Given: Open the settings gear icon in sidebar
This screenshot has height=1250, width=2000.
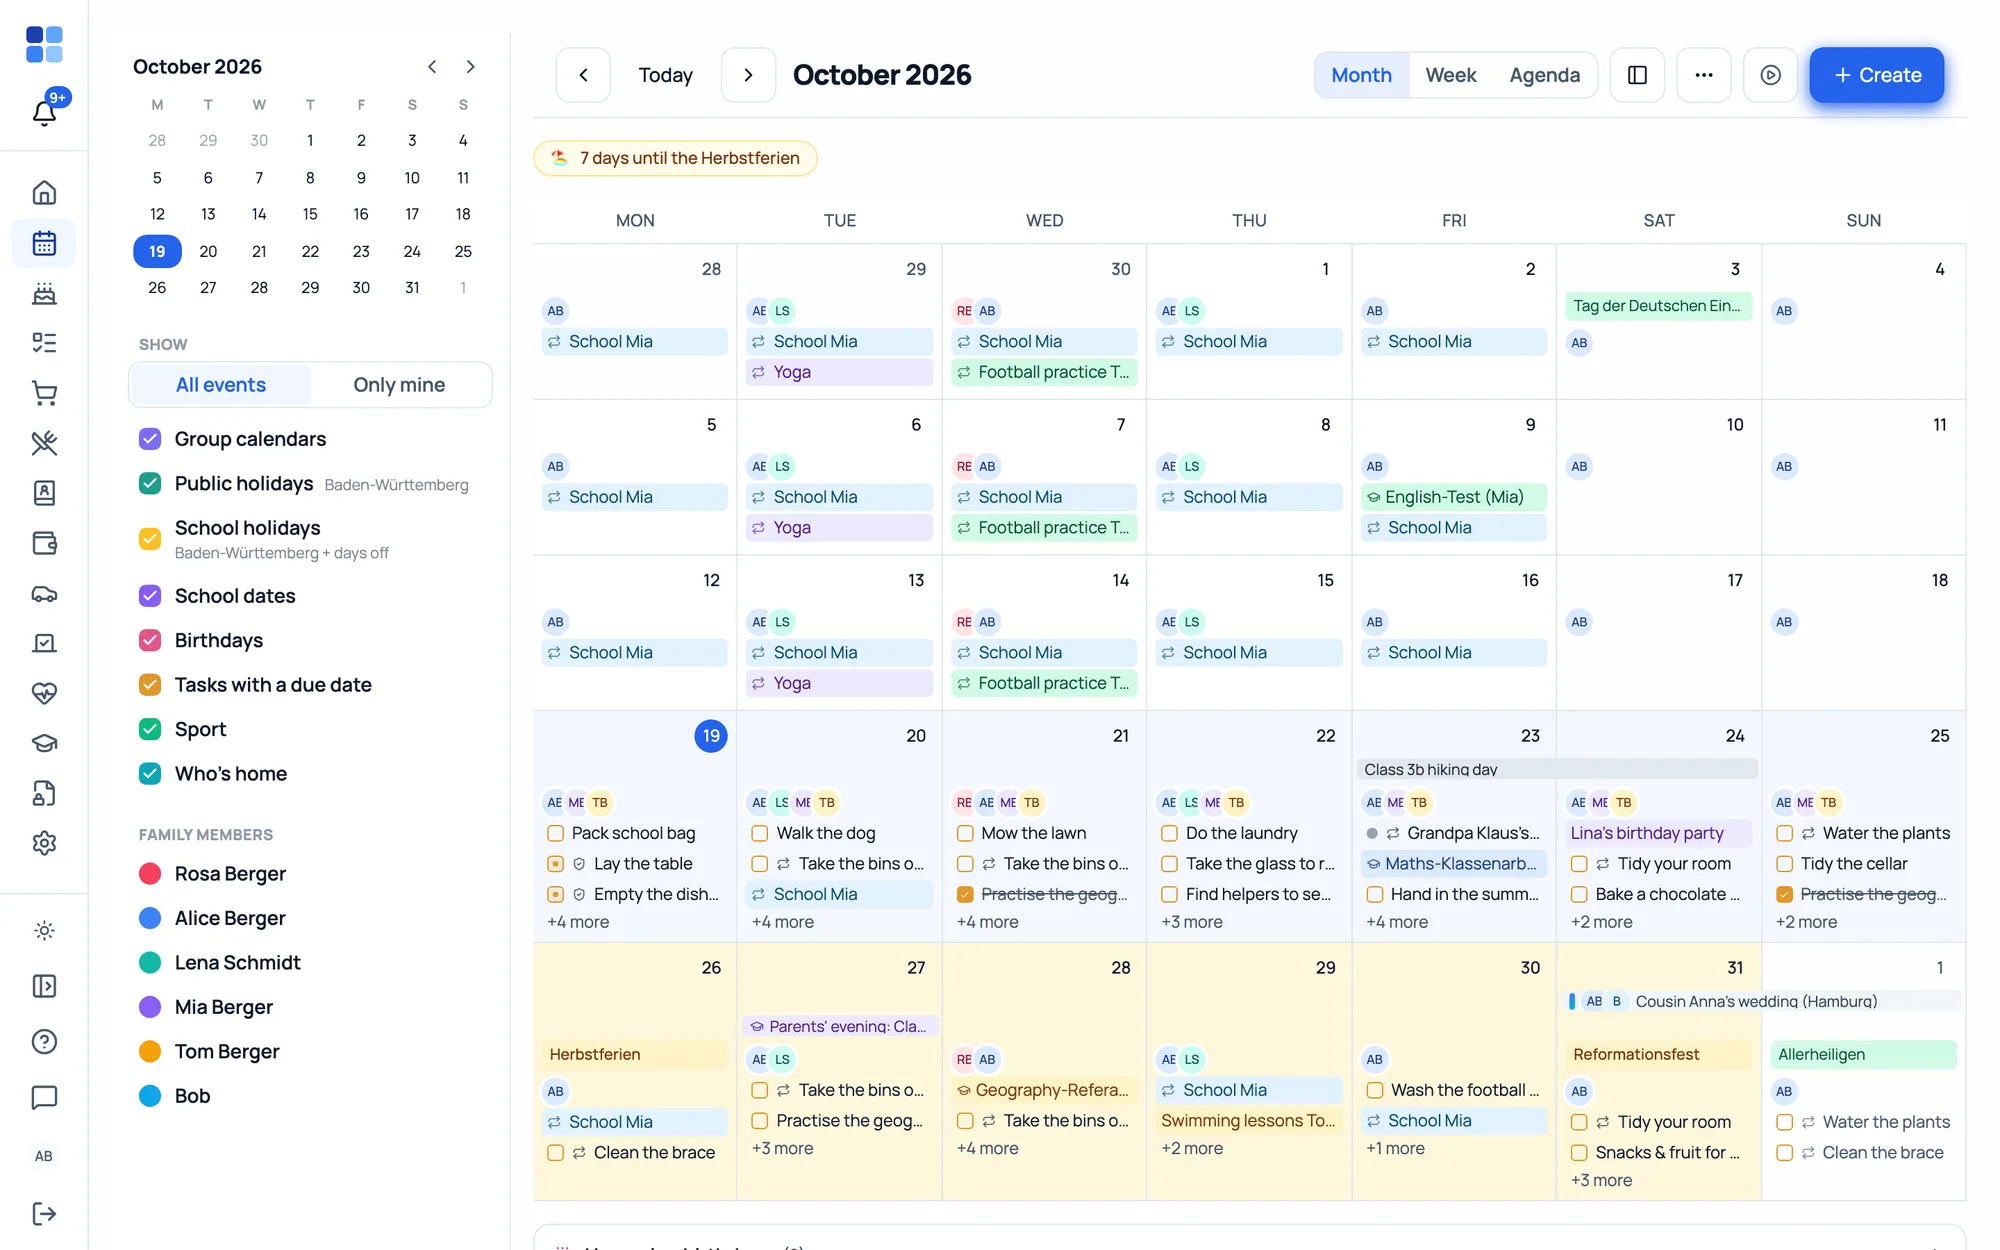Looking at the screenshot, I should tap(44, 843).
